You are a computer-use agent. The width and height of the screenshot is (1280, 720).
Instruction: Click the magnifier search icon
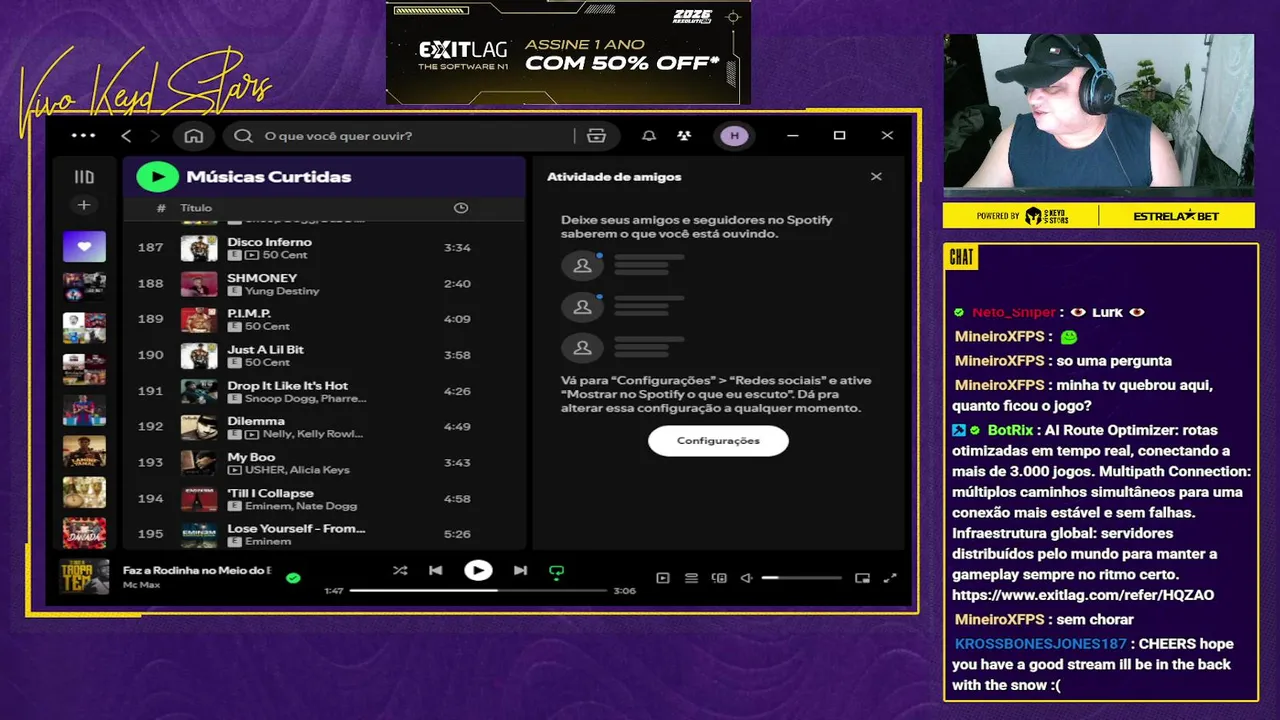click(243, 136)
